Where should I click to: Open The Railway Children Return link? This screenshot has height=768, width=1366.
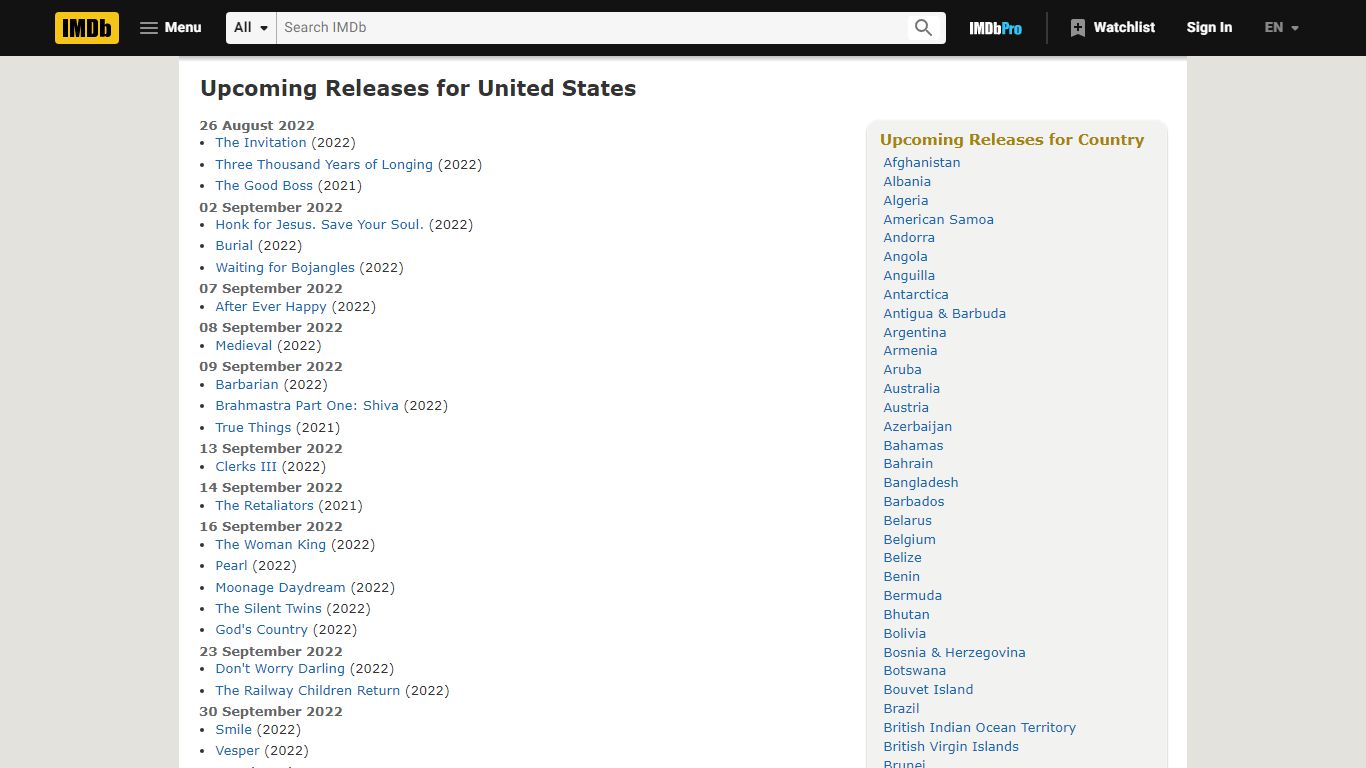[307, 691]
